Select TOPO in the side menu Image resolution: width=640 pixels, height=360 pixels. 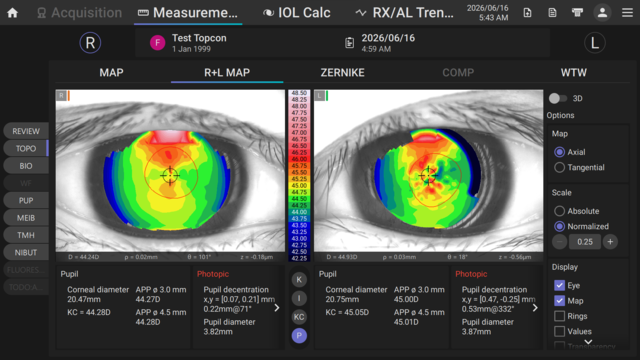tap(26, 149)
